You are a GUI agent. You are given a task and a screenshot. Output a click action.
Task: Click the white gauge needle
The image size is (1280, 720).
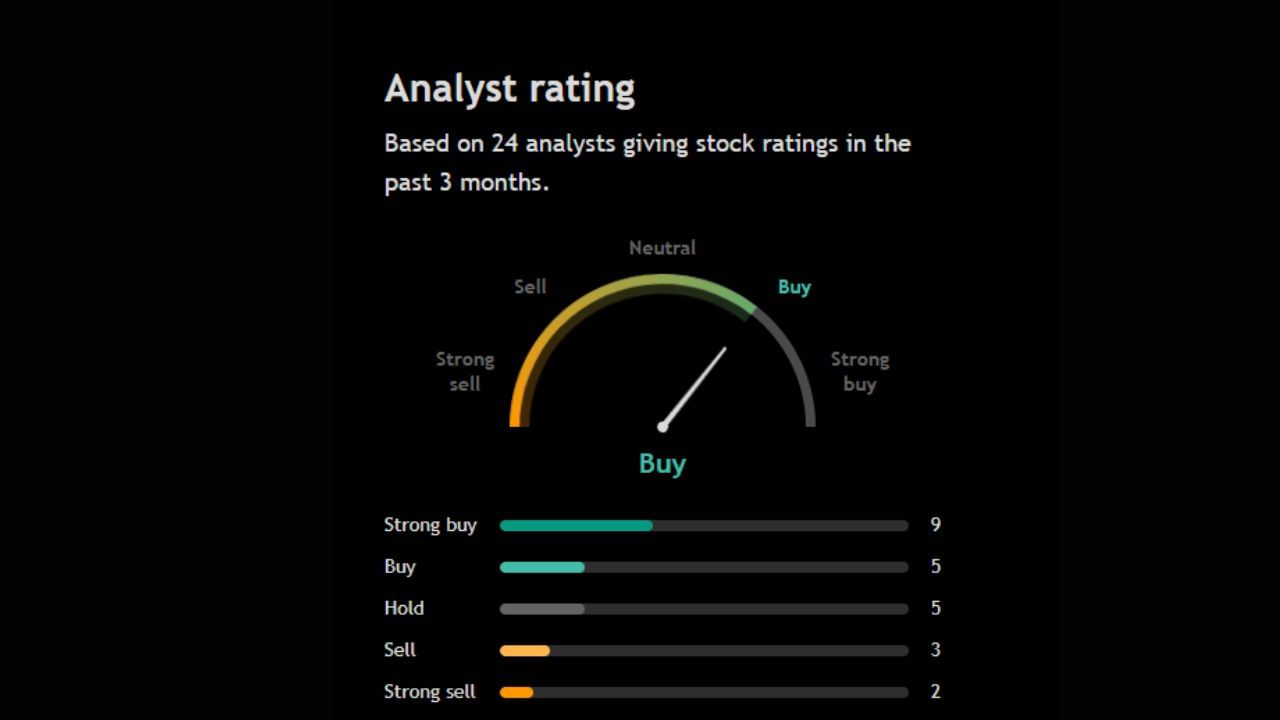point(695,386)
